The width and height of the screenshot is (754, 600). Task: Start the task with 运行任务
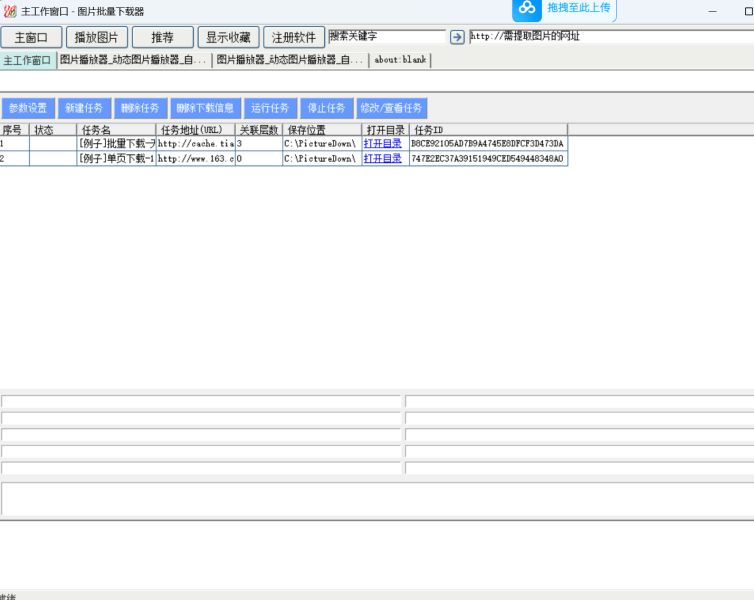point(270,108)
